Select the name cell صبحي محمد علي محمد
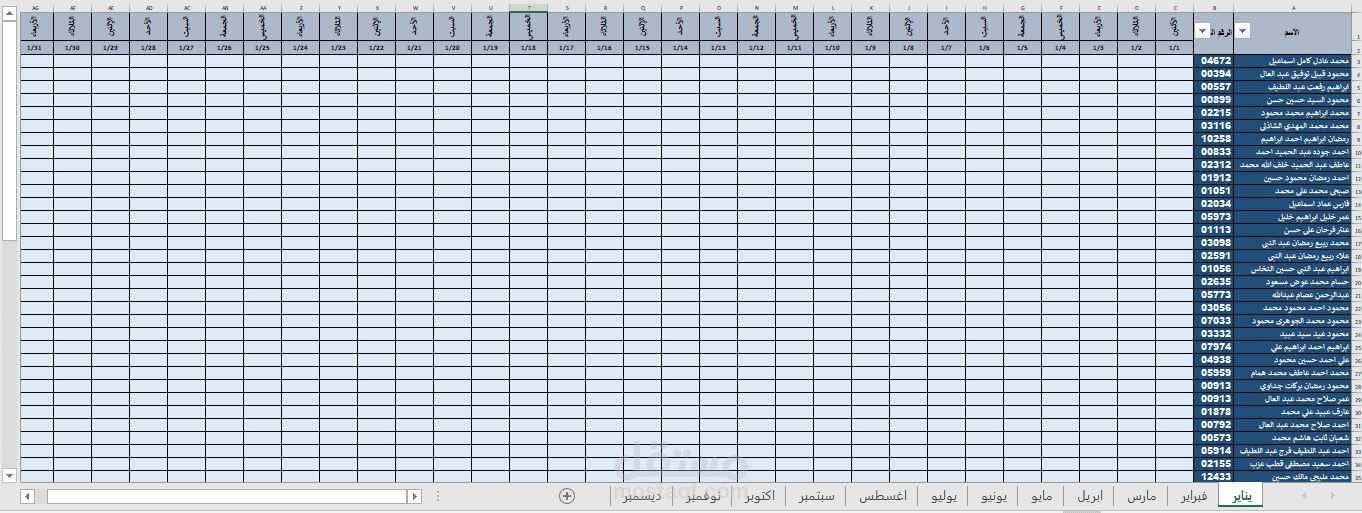 tap(1294, 191)
